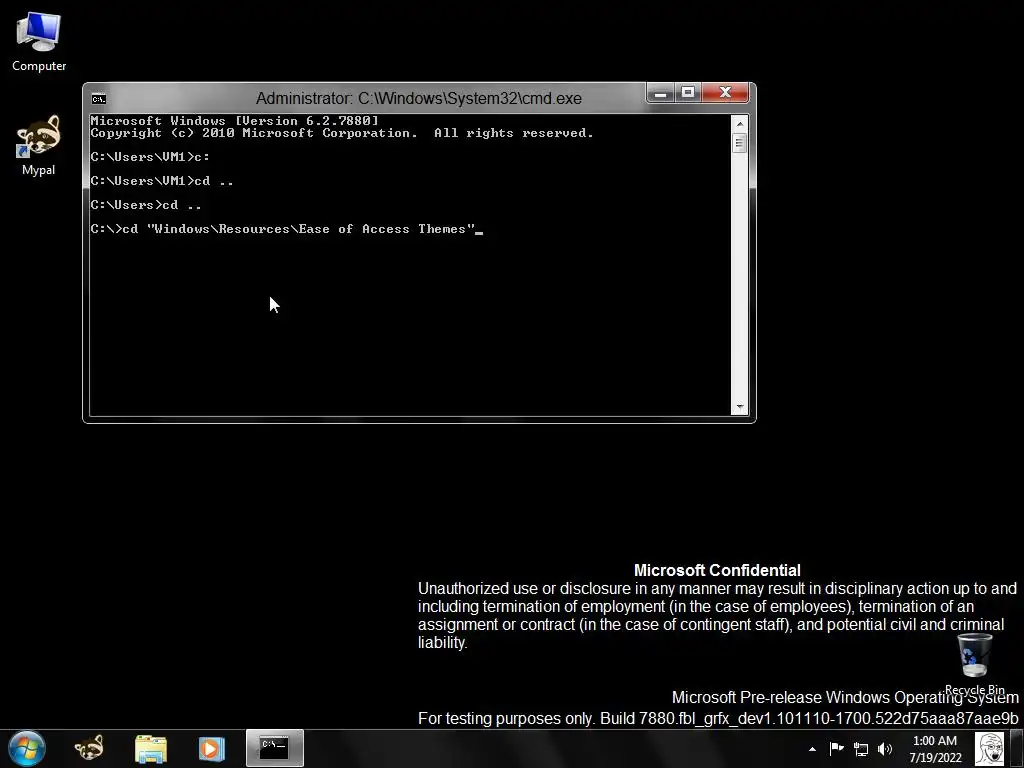Click the user tile picture in the taskbar
The image size is (1024, 768).
989,749
